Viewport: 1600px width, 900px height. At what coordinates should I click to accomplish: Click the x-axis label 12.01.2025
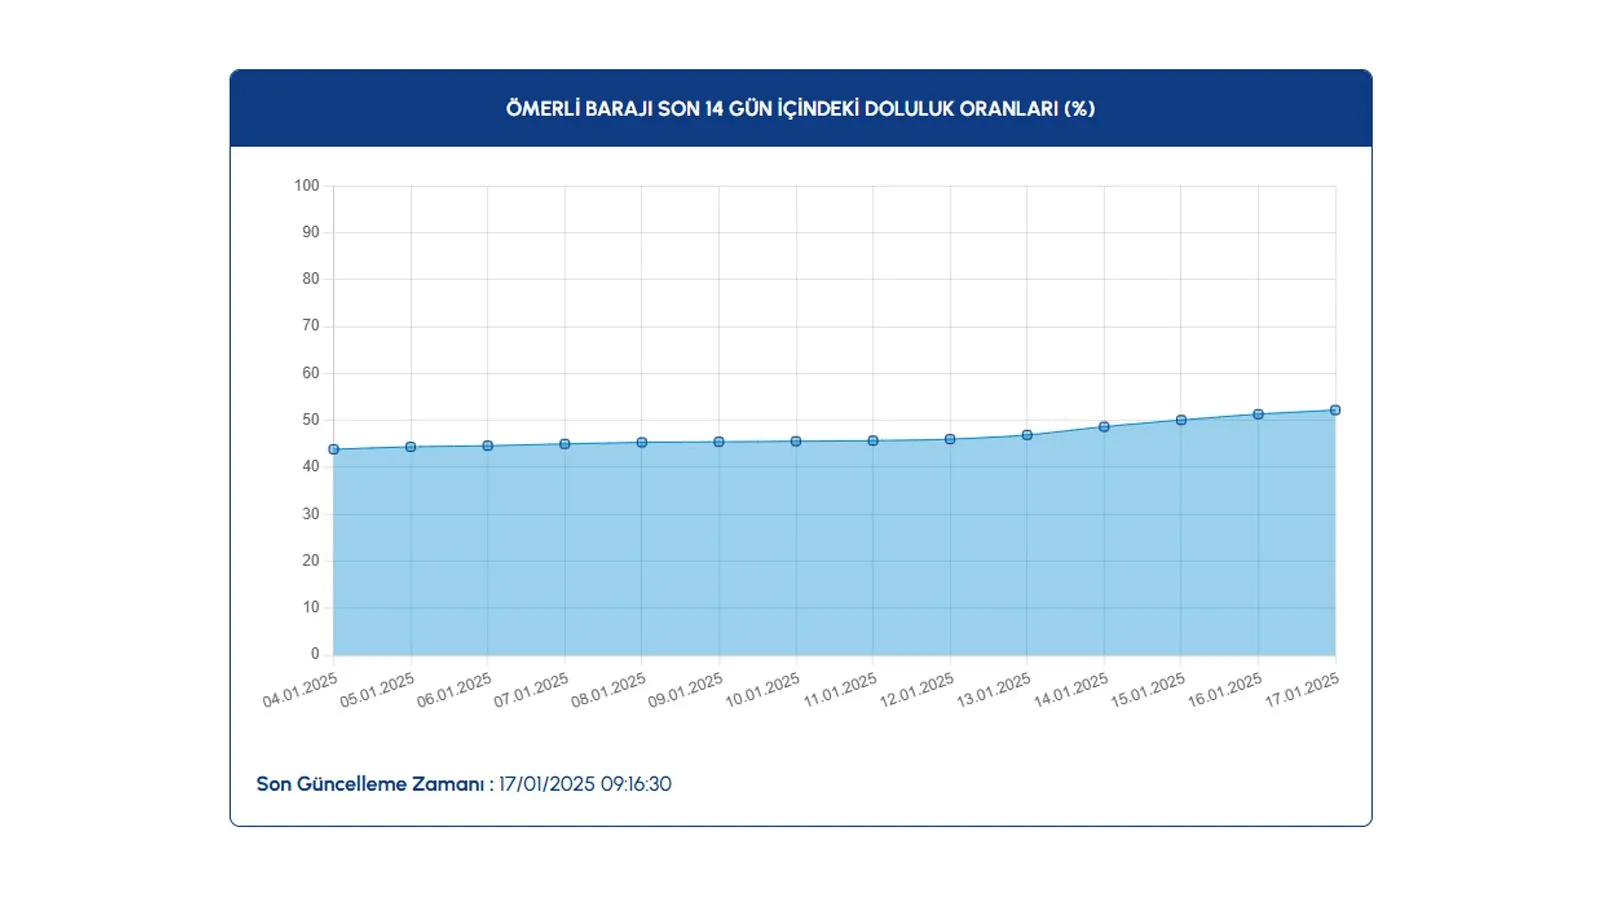tap(916, 690)
